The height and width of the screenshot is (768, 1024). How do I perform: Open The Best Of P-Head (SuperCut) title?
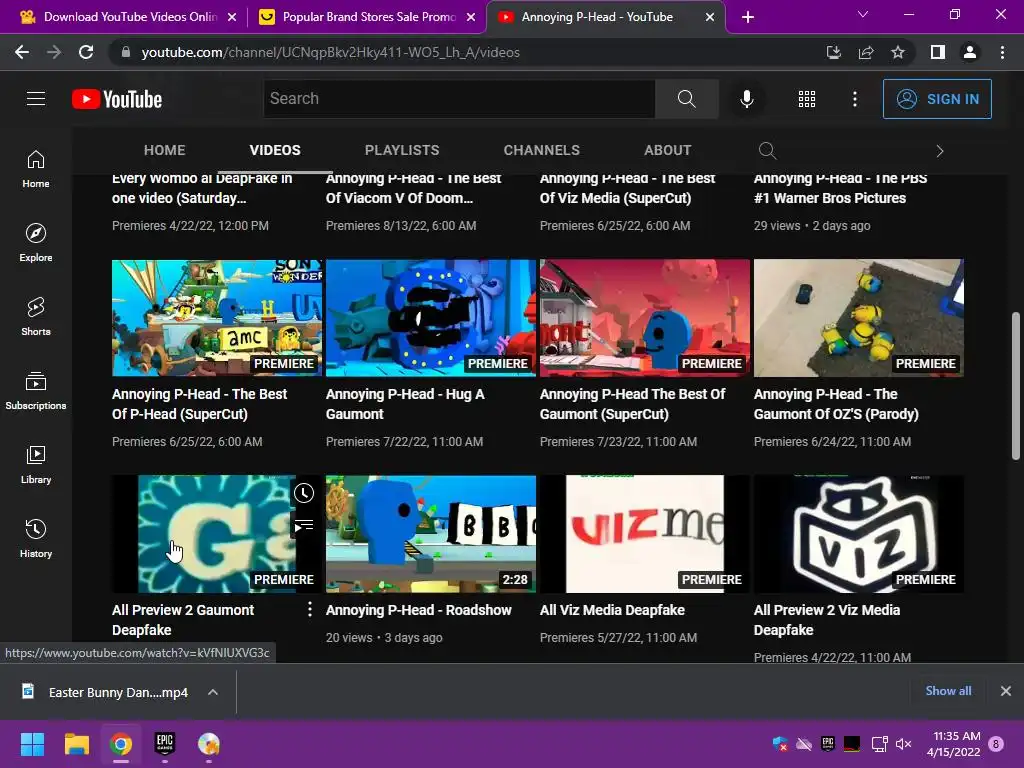[x=199, y=404]
